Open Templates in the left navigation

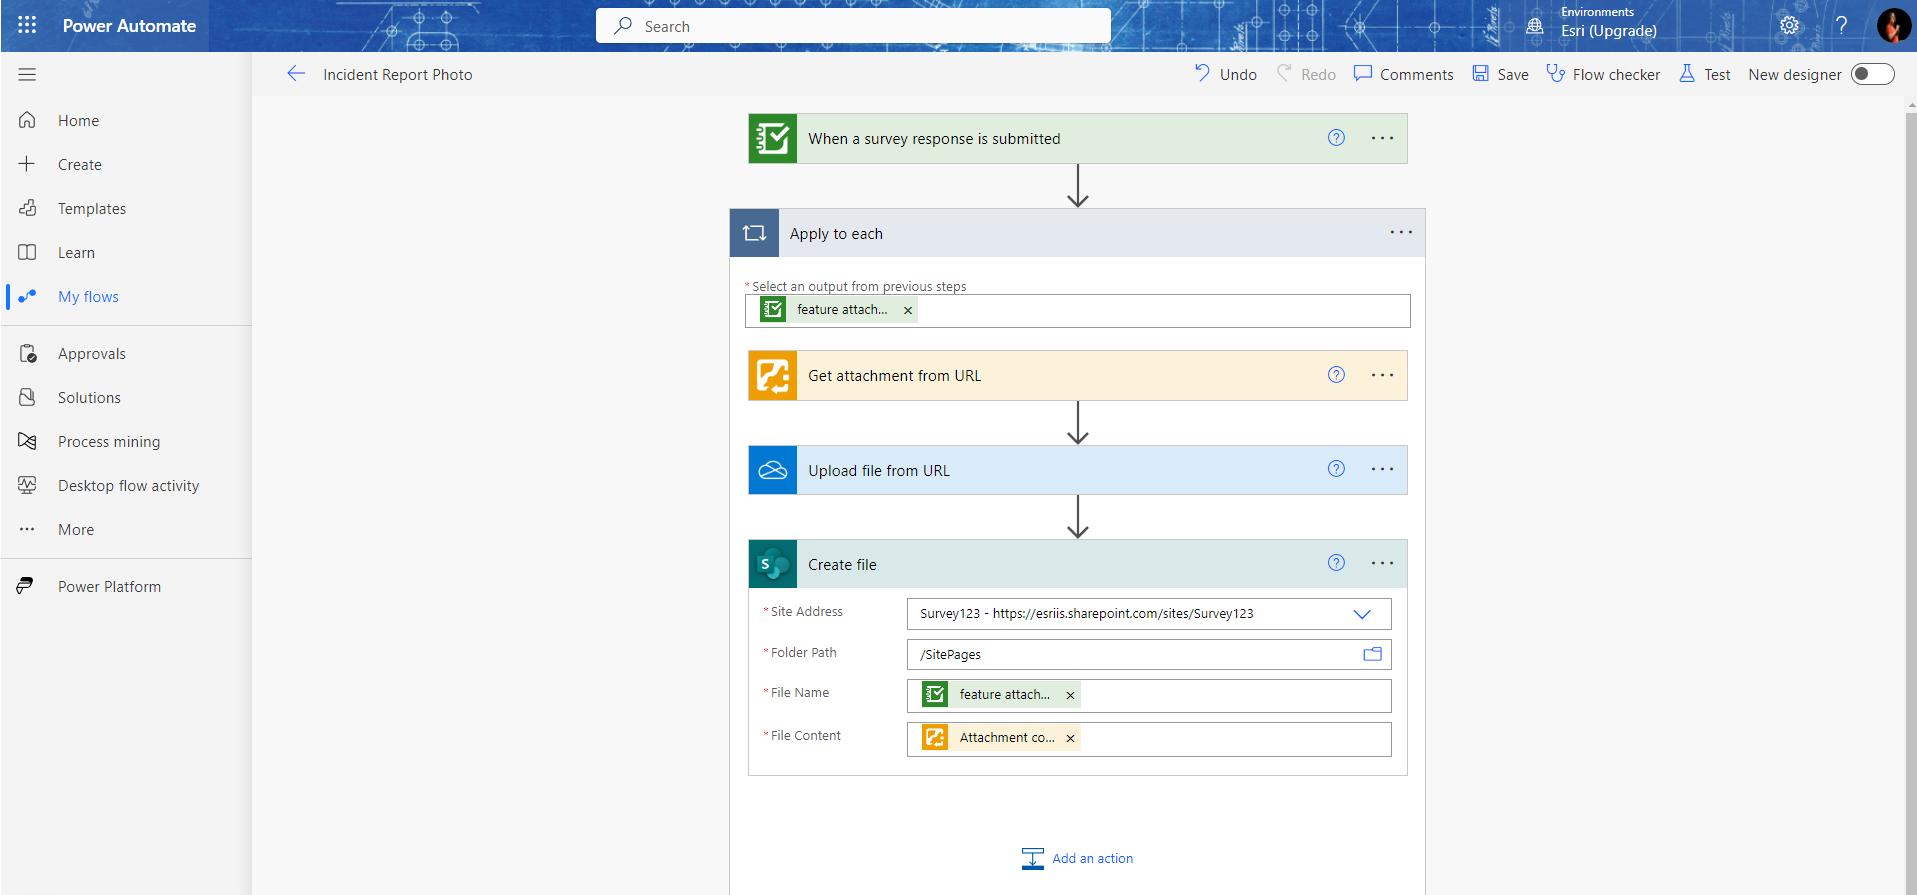coord(92,209)
